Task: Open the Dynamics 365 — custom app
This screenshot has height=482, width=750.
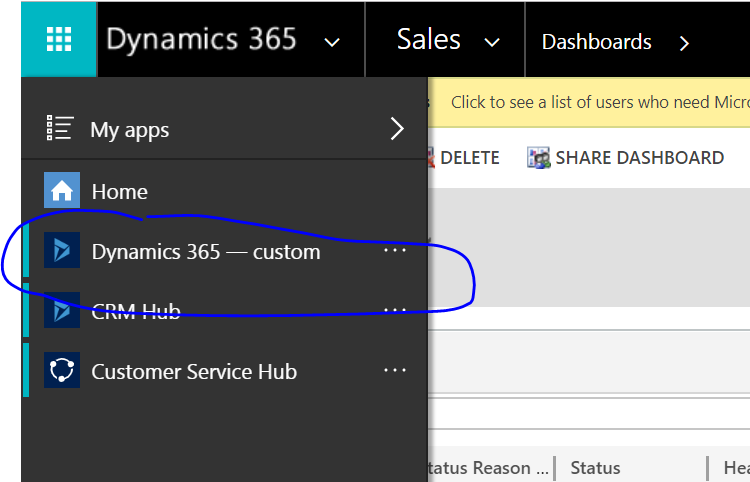Action: 206,252
